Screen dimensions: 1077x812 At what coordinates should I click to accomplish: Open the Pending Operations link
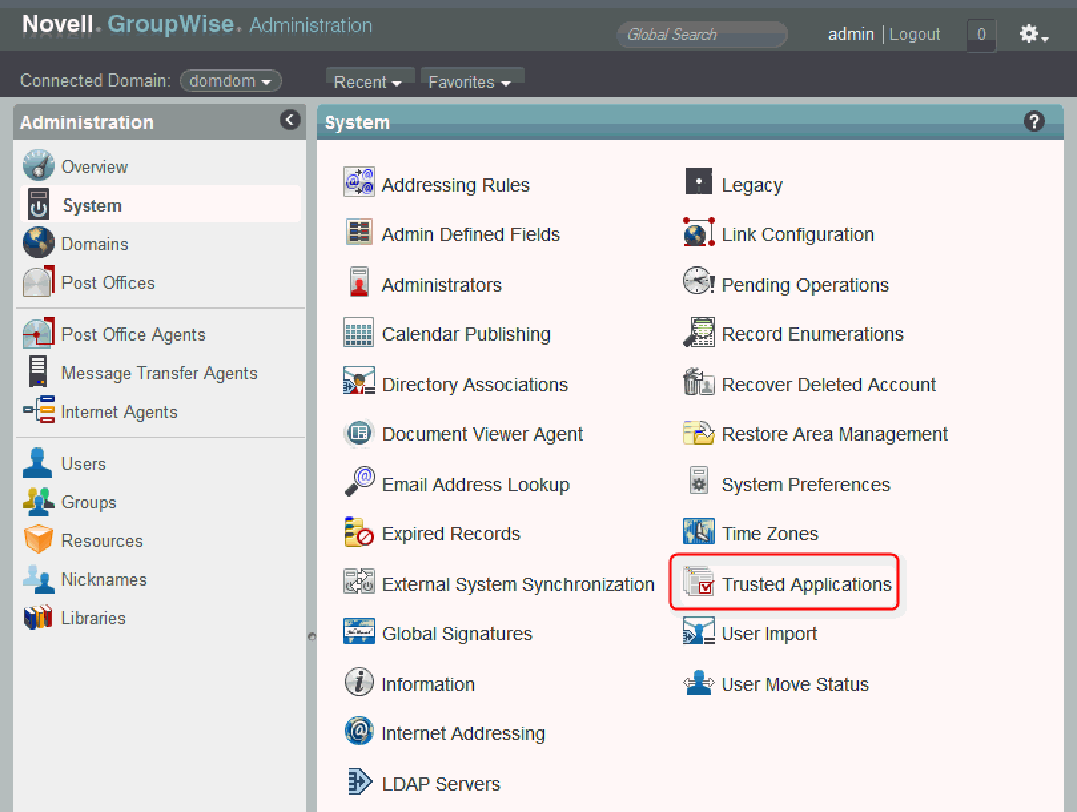[x=805, y=285]
